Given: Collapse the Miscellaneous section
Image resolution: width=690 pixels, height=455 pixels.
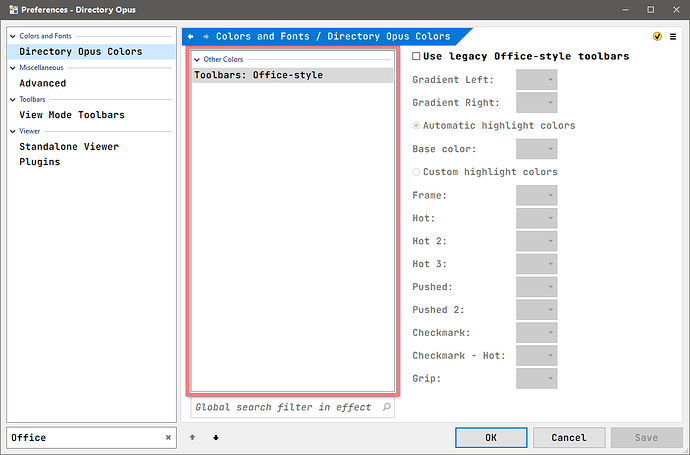Looking at the screenshot, I should [x=13, y=68].
